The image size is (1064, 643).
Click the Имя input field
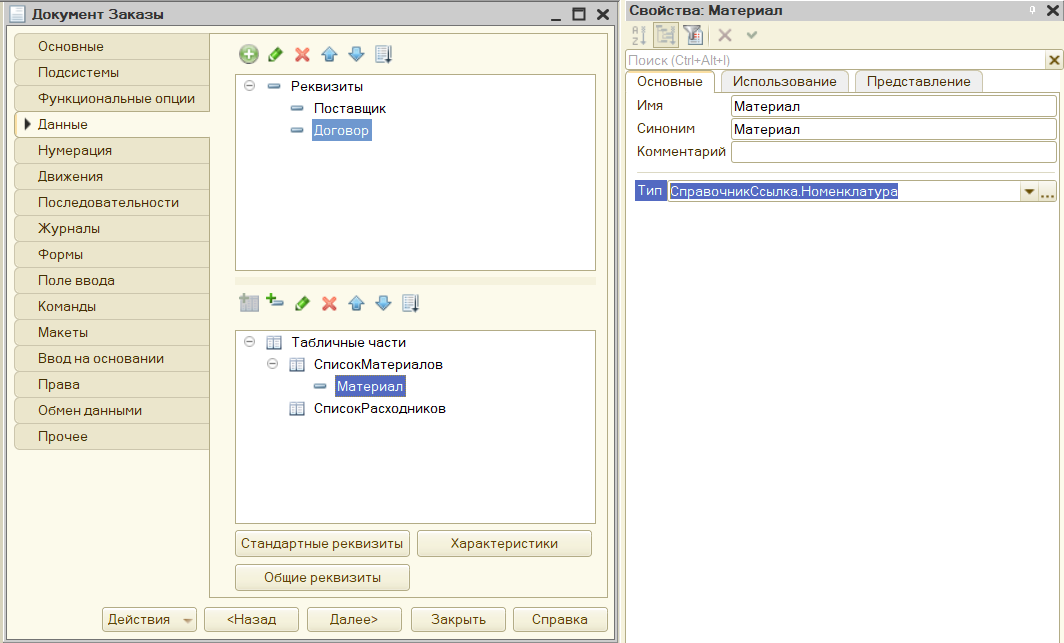(x=894, y=106)
